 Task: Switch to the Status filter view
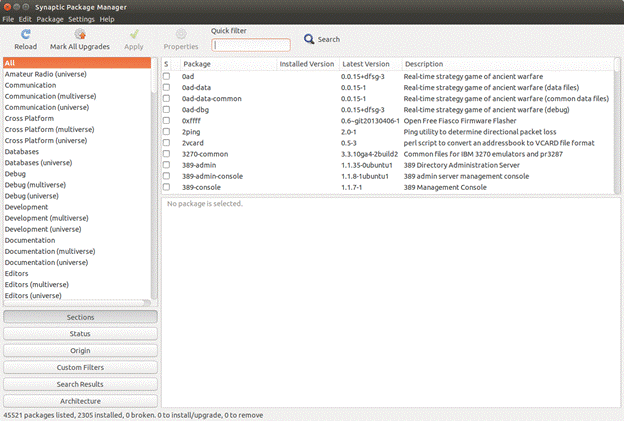[80, 334]
